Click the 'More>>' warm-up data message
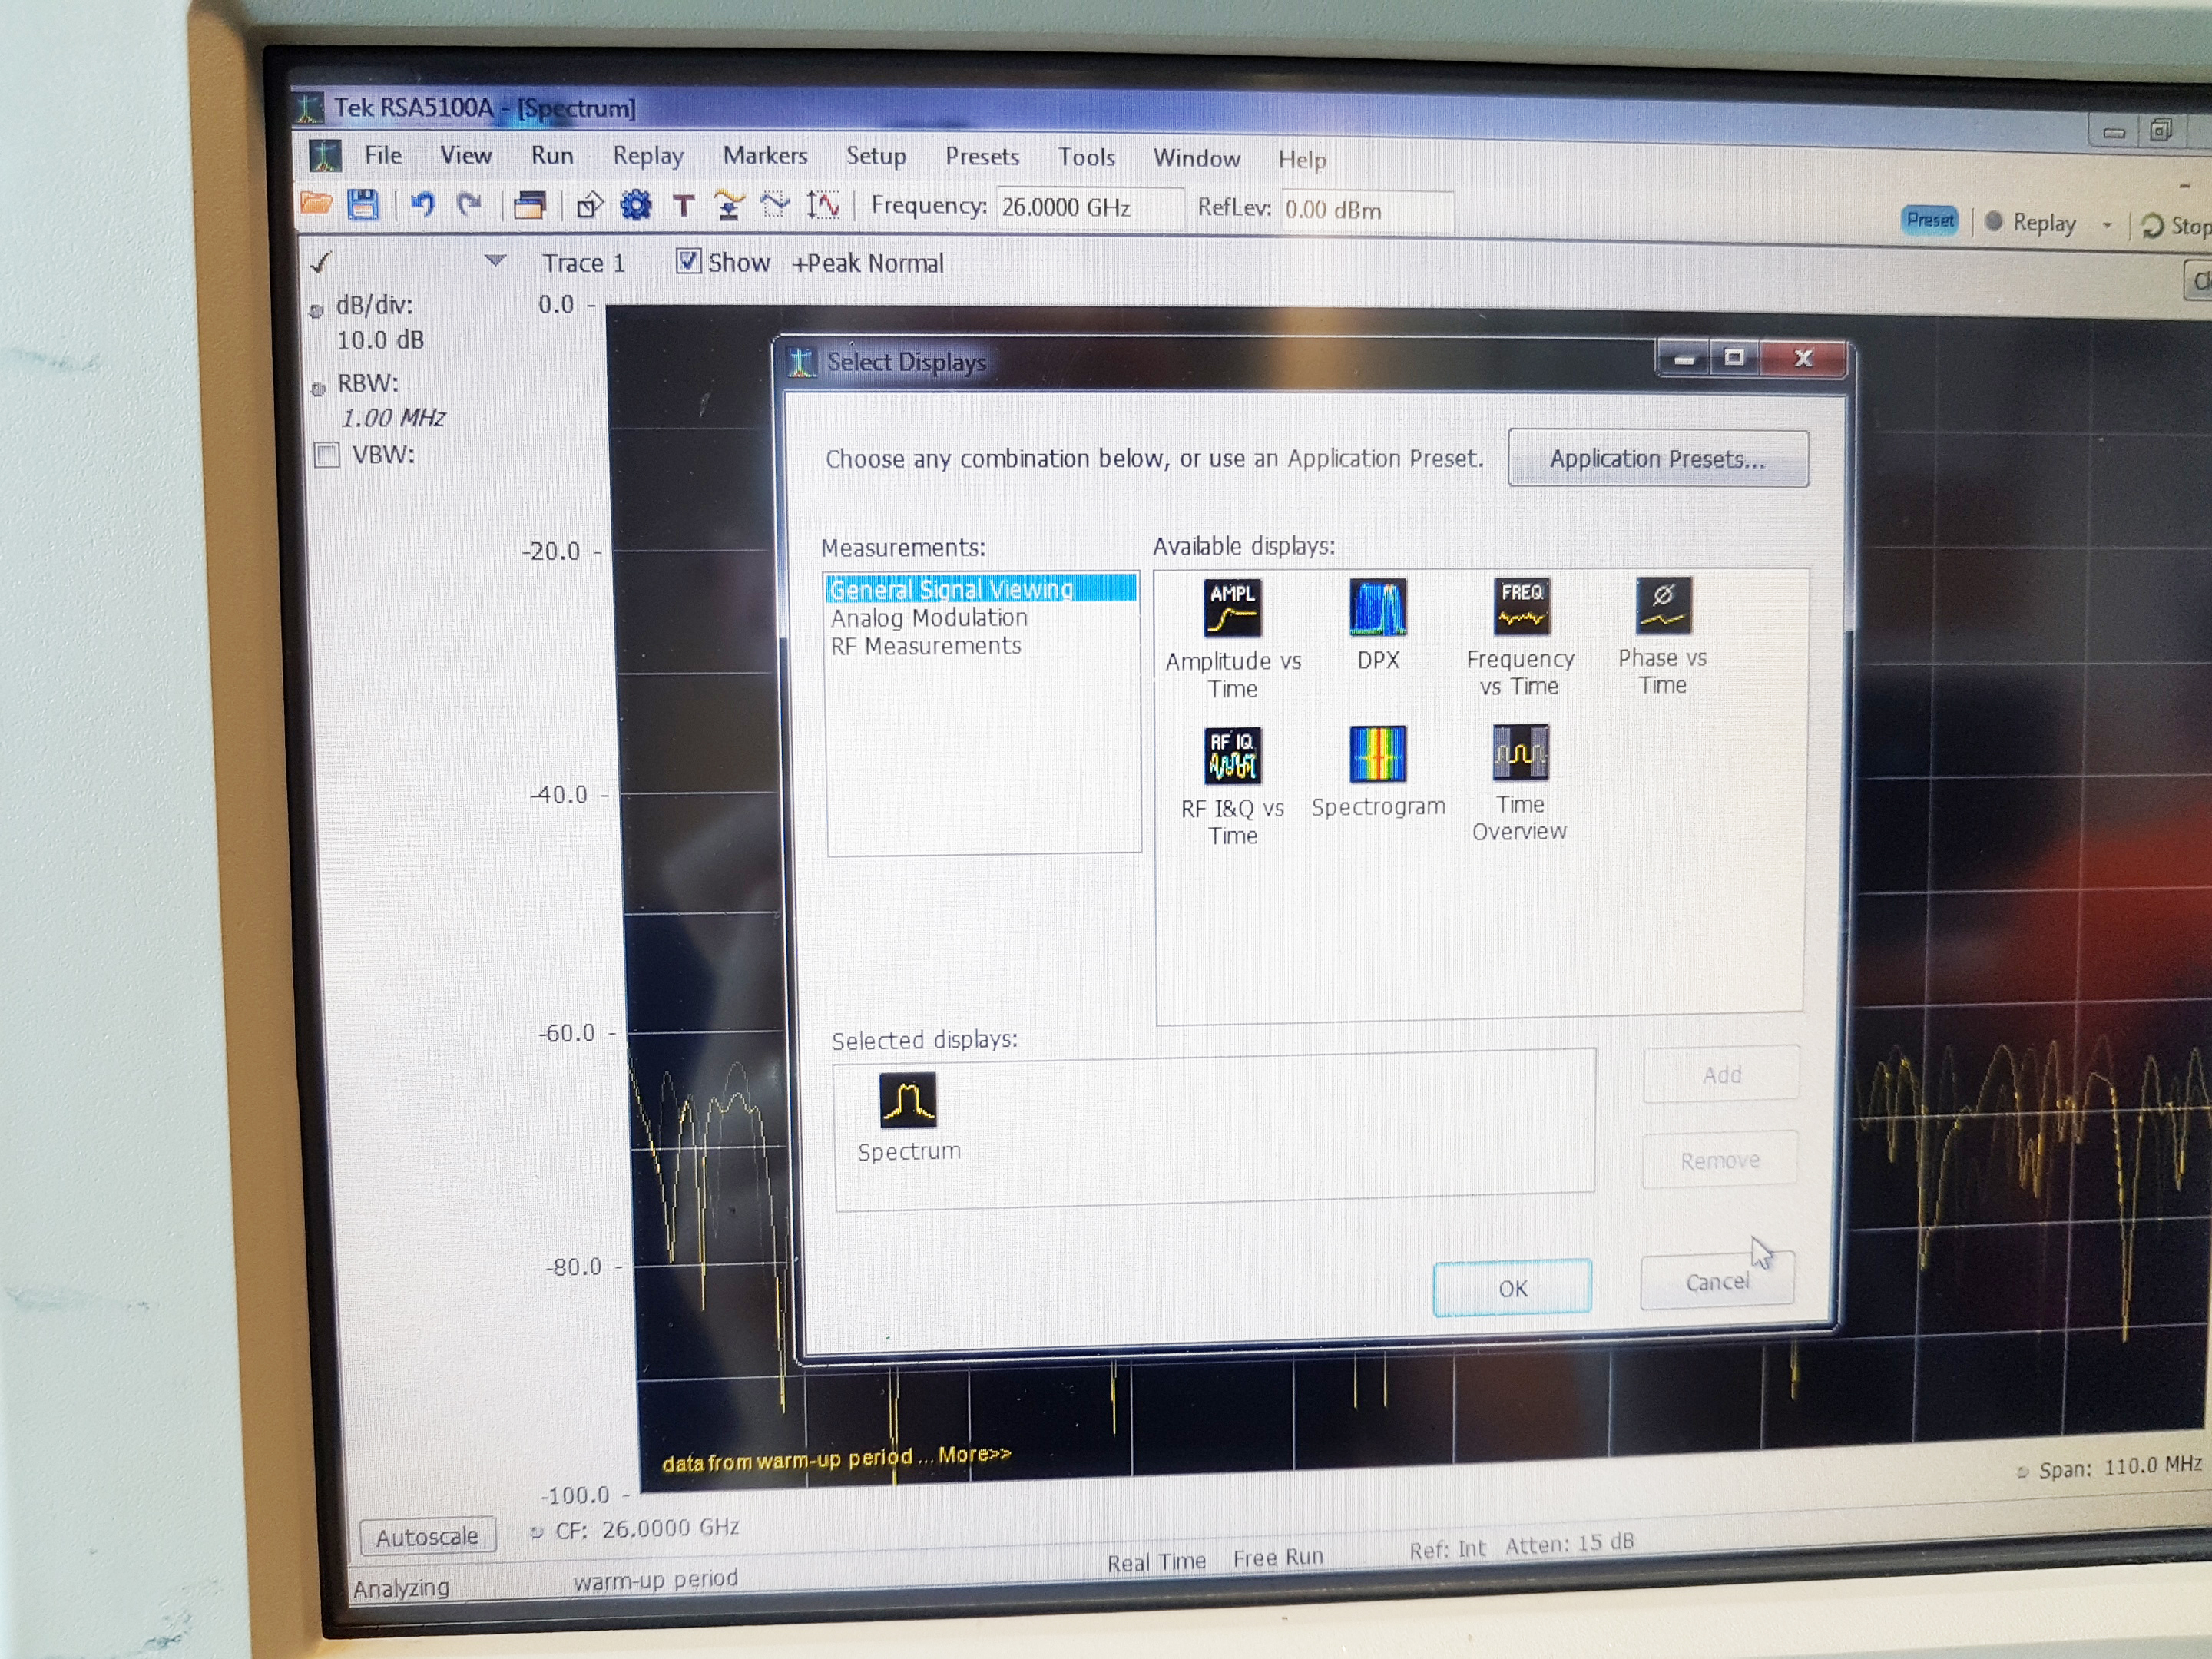Screen dimensions: 2212x1659 pos(974,1454)
